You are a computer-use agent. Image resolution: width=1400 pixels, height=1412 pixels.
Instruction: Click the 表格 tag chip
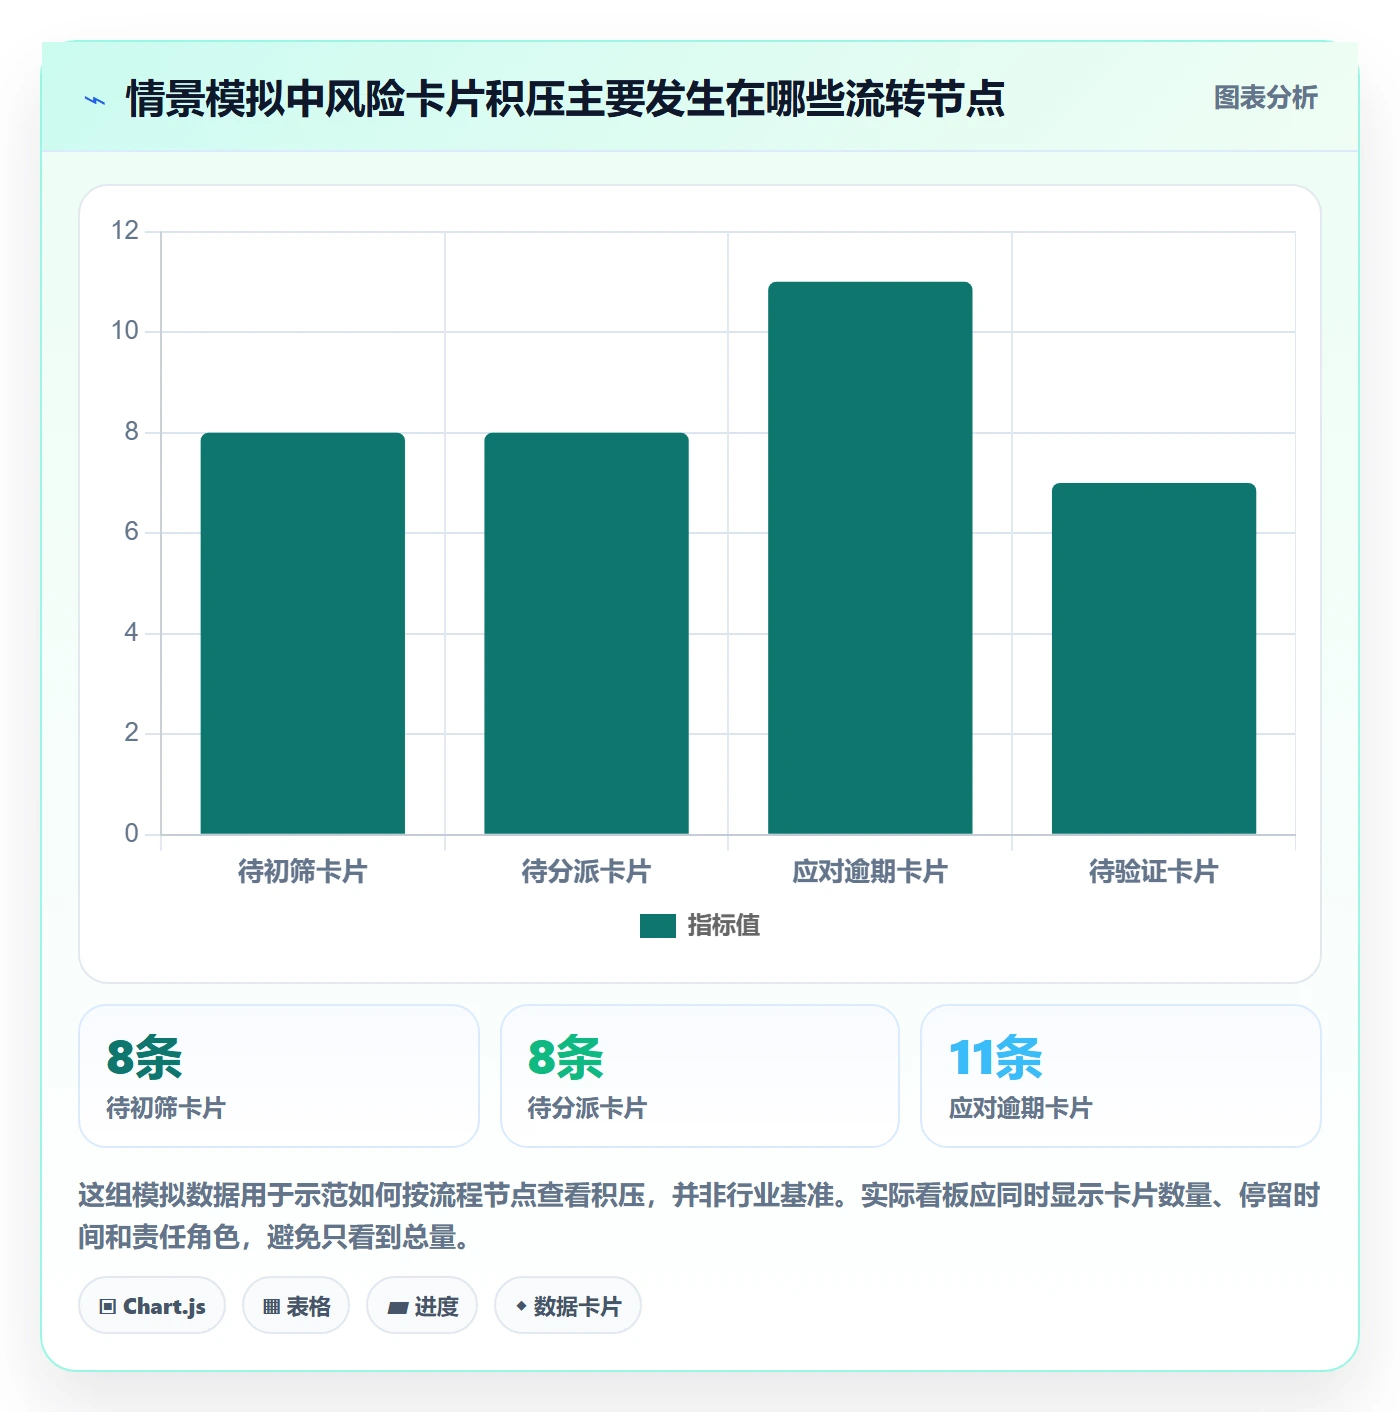(x=296, y=1305)
